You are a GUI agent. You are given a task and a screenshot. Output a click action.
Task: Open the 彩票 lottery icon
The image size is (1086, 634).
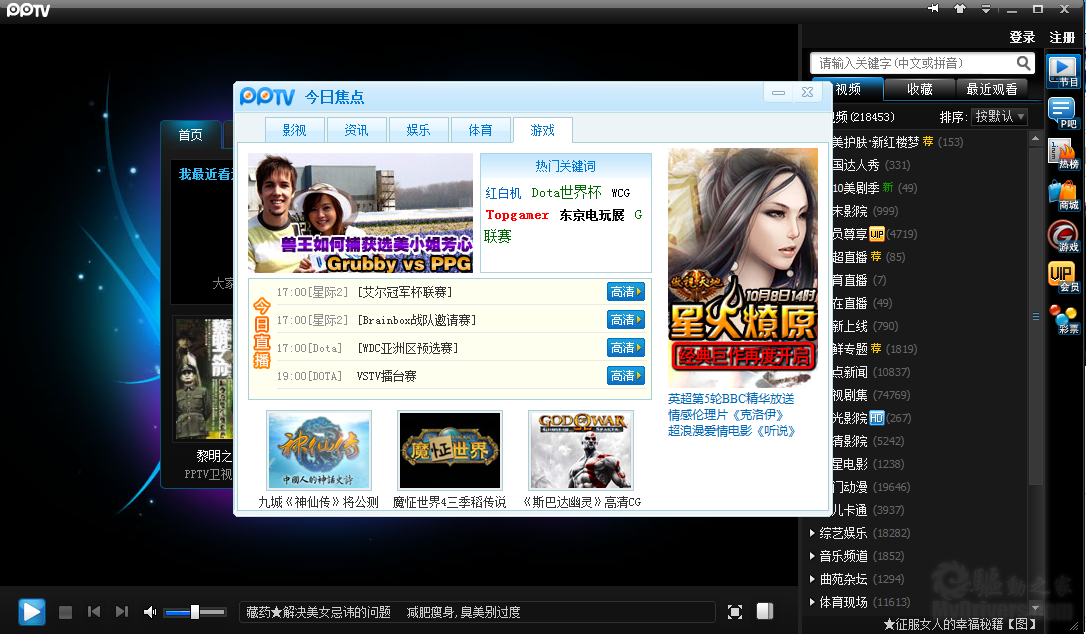pos(1064,319)
